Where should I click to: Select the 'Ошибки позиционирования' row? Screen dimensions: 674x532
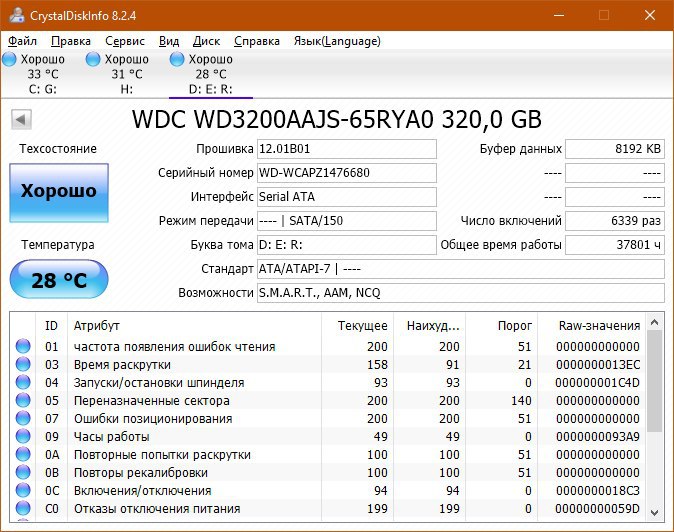pyautogui.click(x=328, y=419)
